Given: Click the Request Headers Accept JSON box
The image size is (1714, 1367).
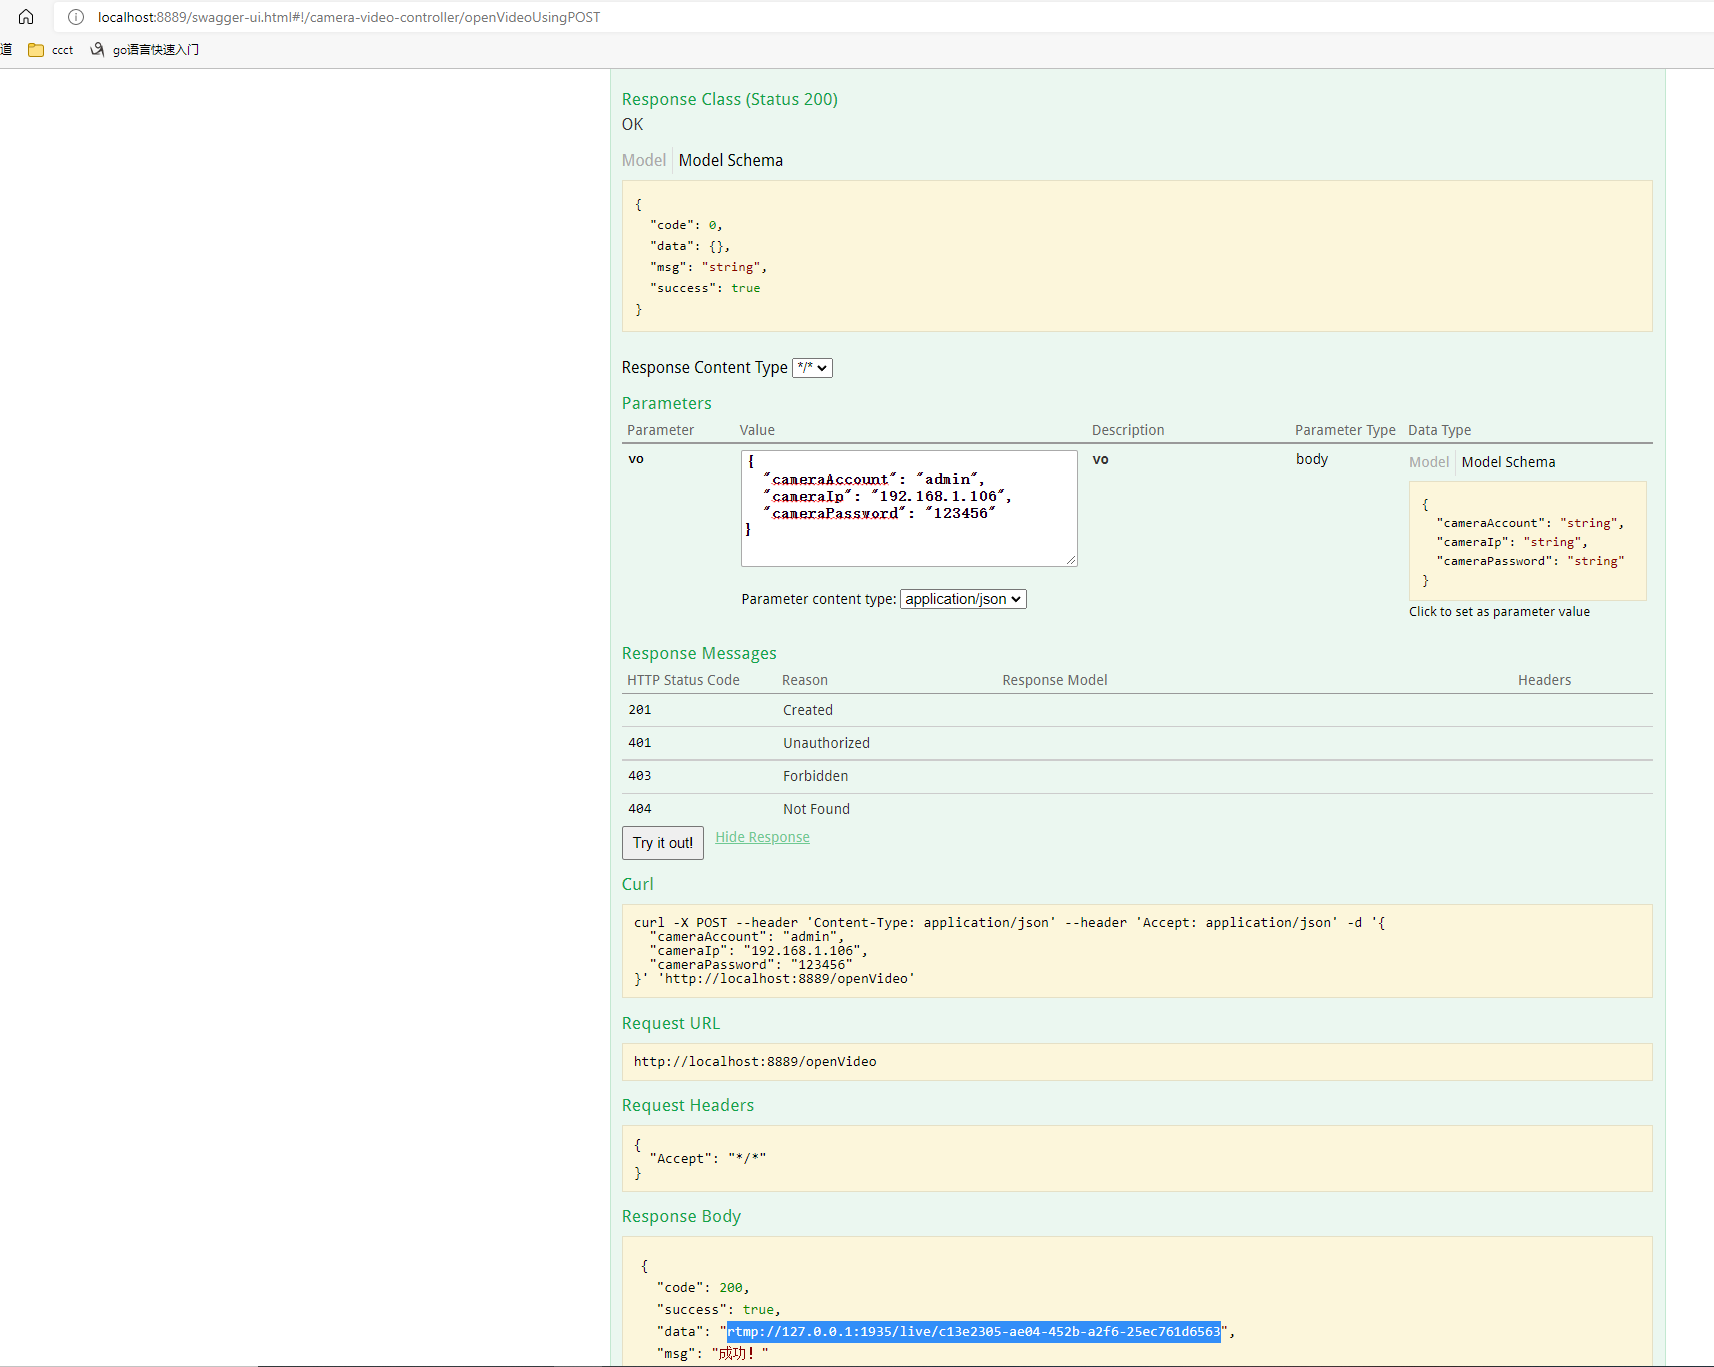Looking at the screenshot, I should (1137, 1159).
